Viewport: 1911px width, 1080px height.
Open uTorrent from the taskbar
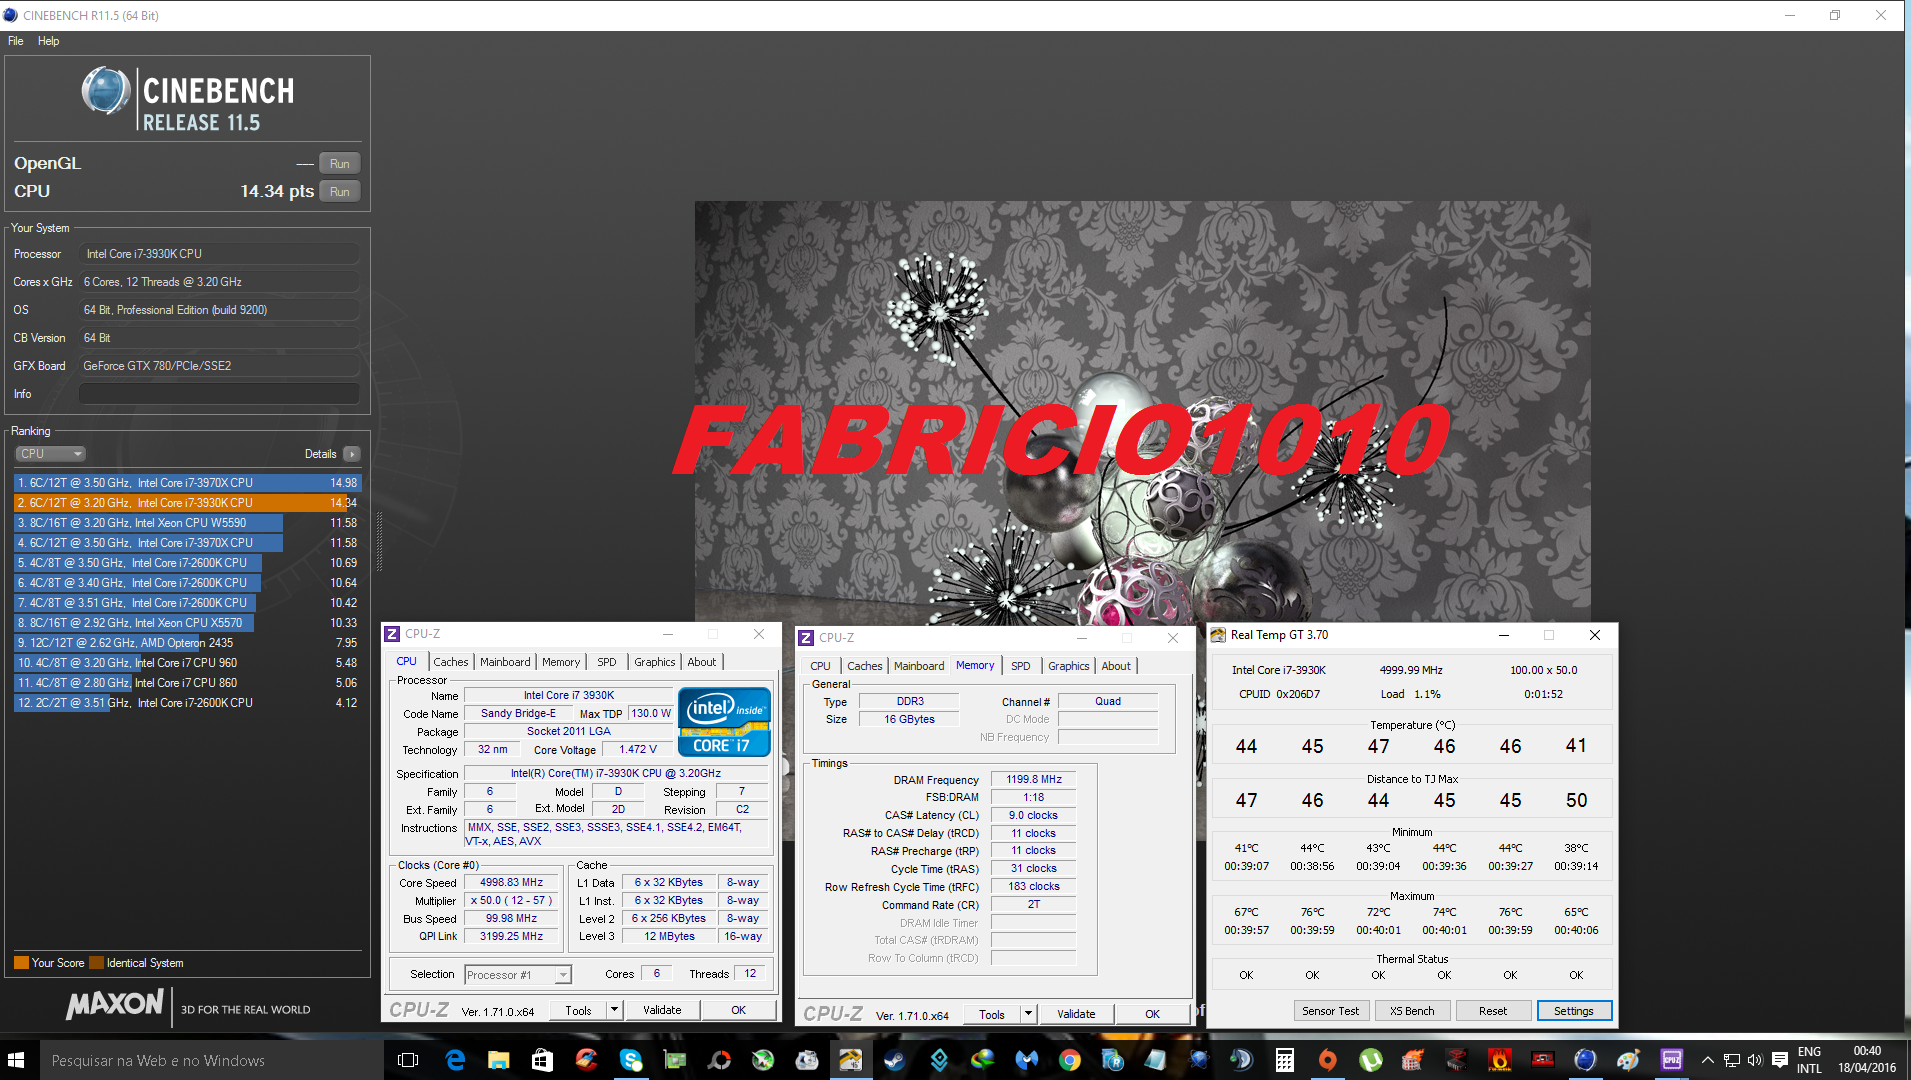[x=1371, y=1060]
